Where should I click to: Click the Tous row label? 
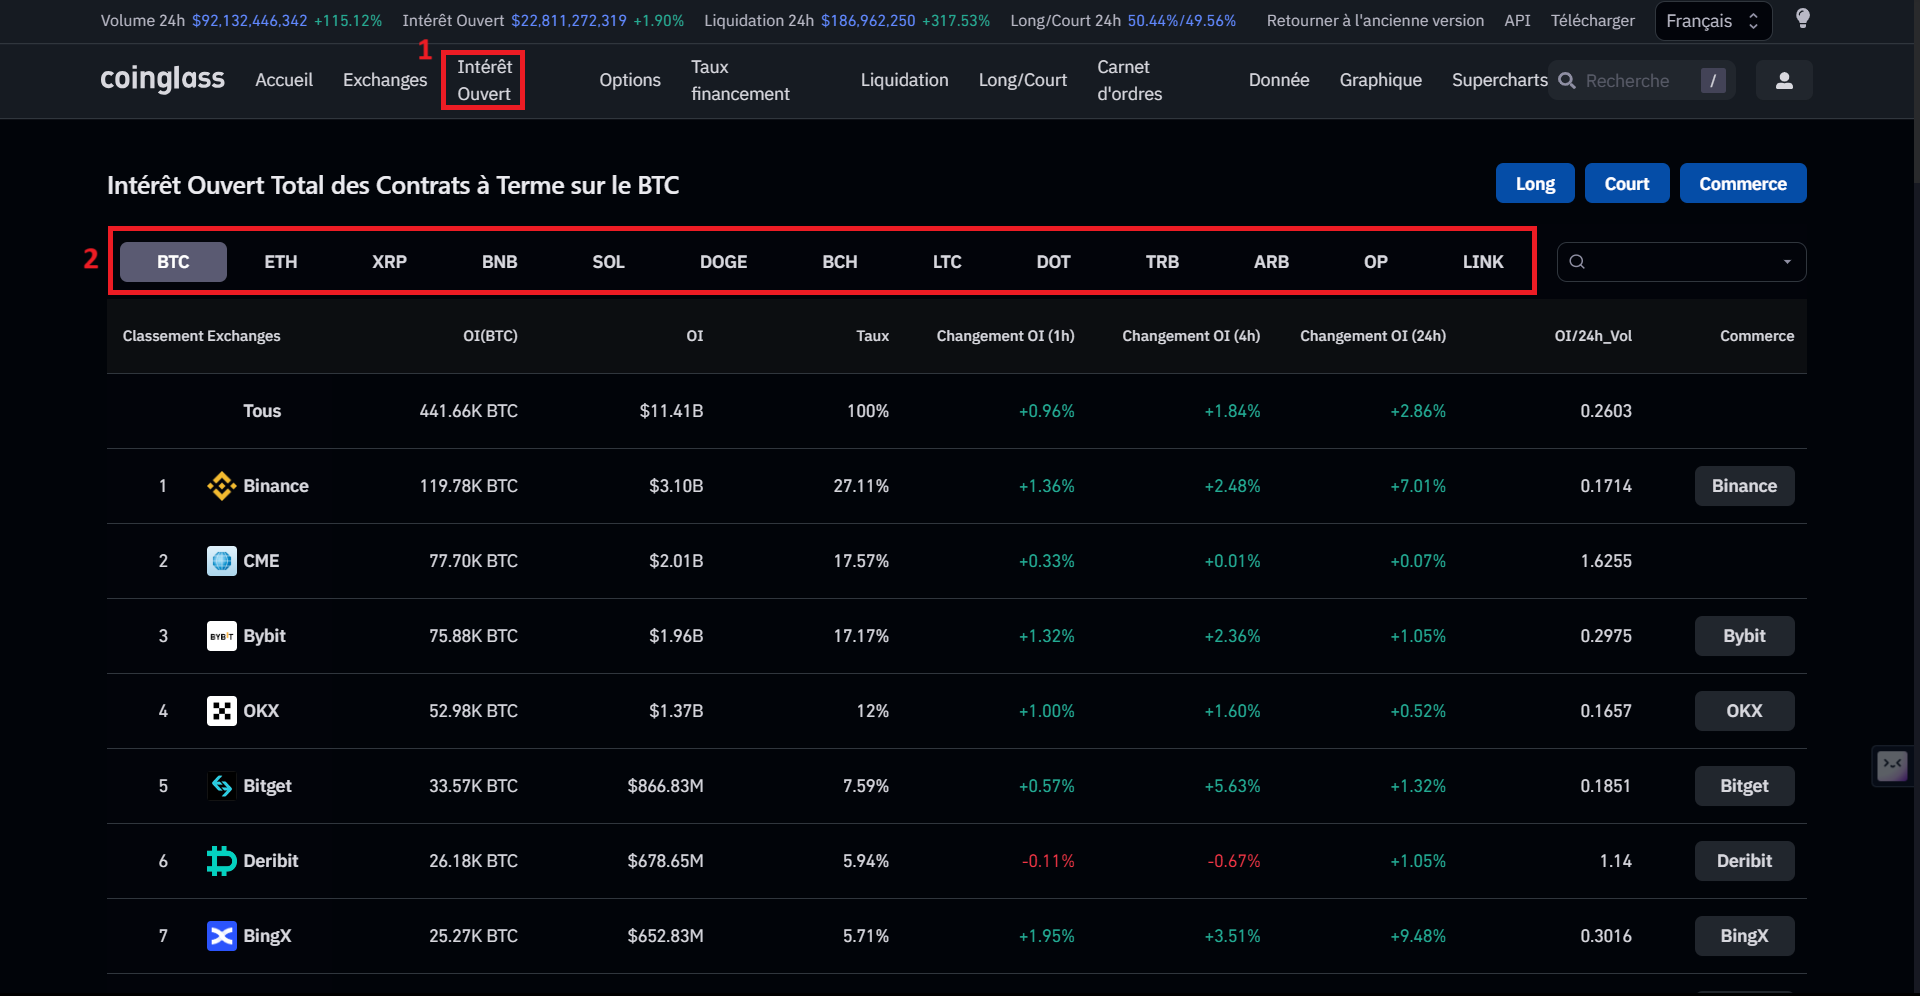click(x=262, y=411)
